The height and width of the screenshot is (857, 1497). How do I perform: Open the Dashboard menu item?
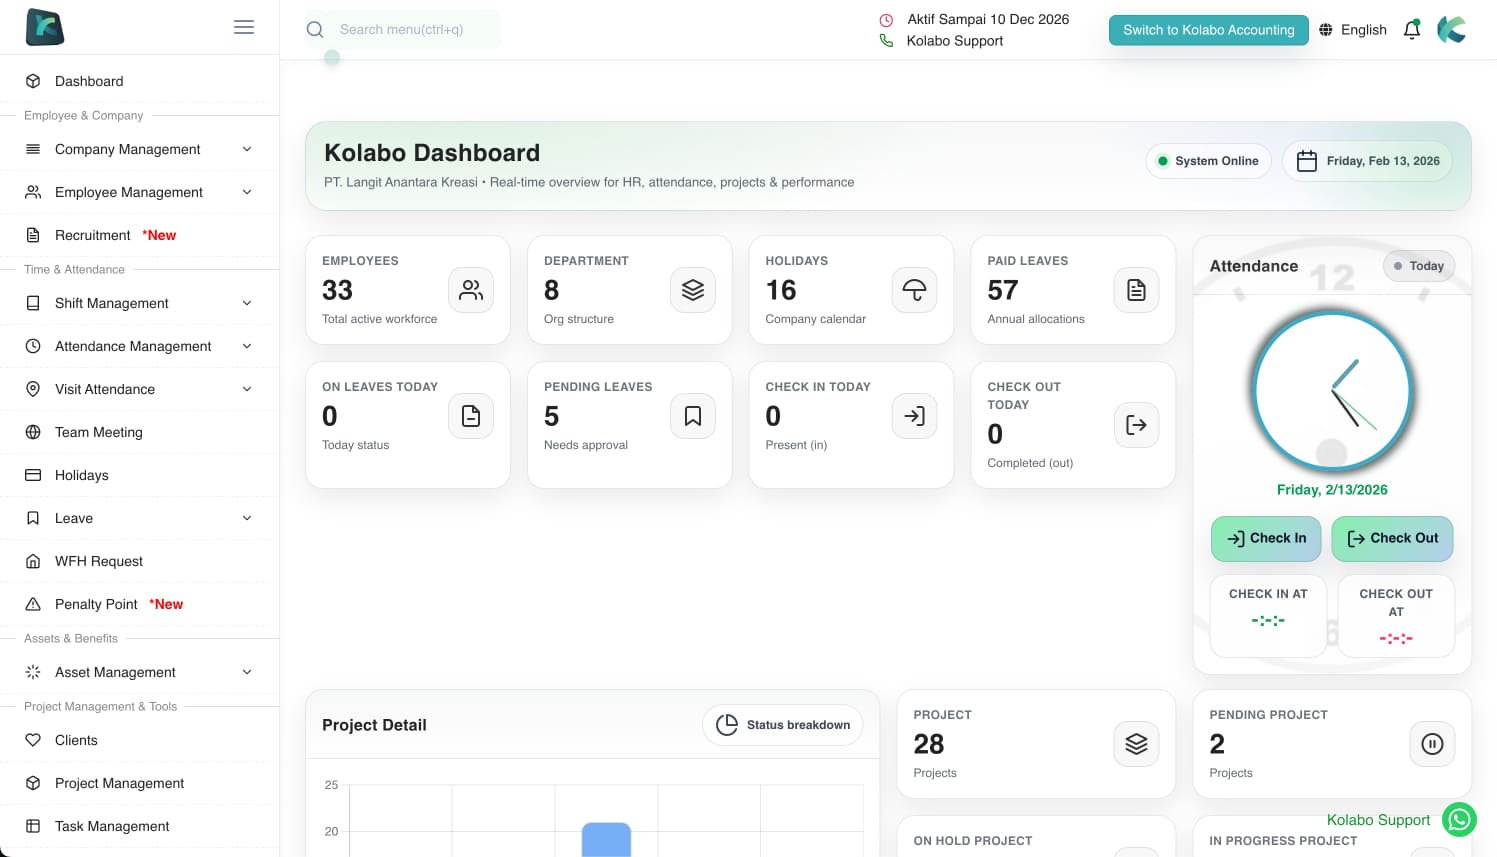click(x=89, y=81)
